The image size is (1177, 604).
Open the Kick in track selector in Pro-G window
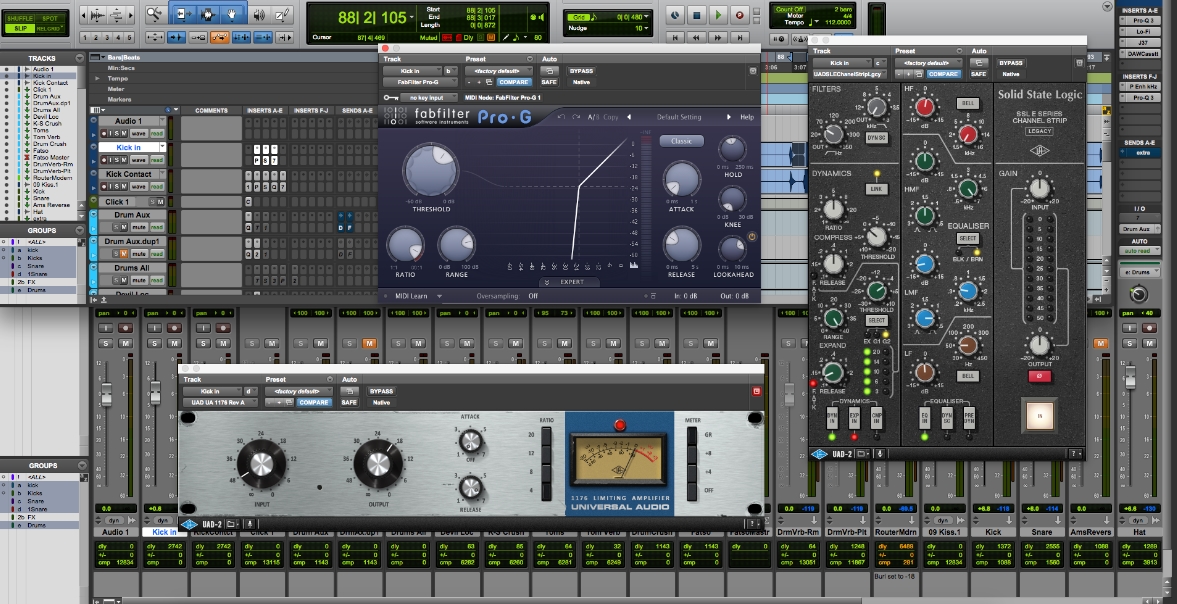[412, 71]
